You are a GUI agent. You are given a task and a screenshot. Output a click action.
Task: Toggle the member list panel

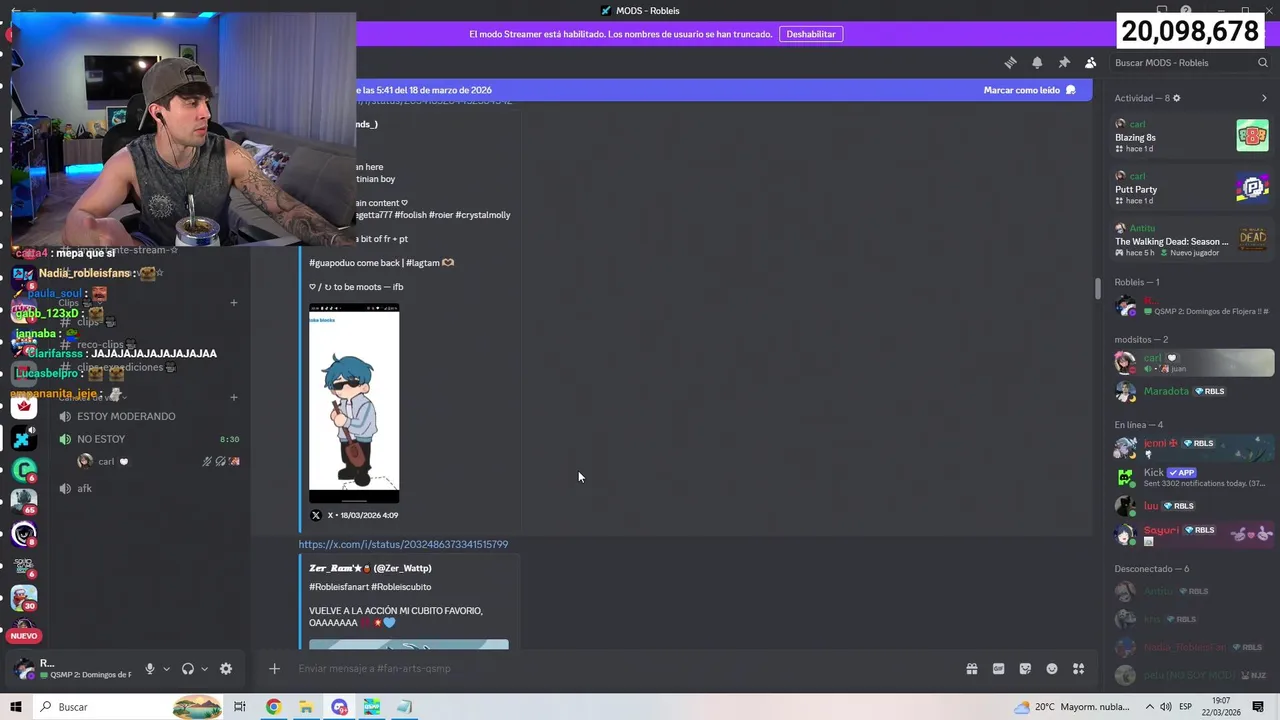click(x=1091, y=62)
